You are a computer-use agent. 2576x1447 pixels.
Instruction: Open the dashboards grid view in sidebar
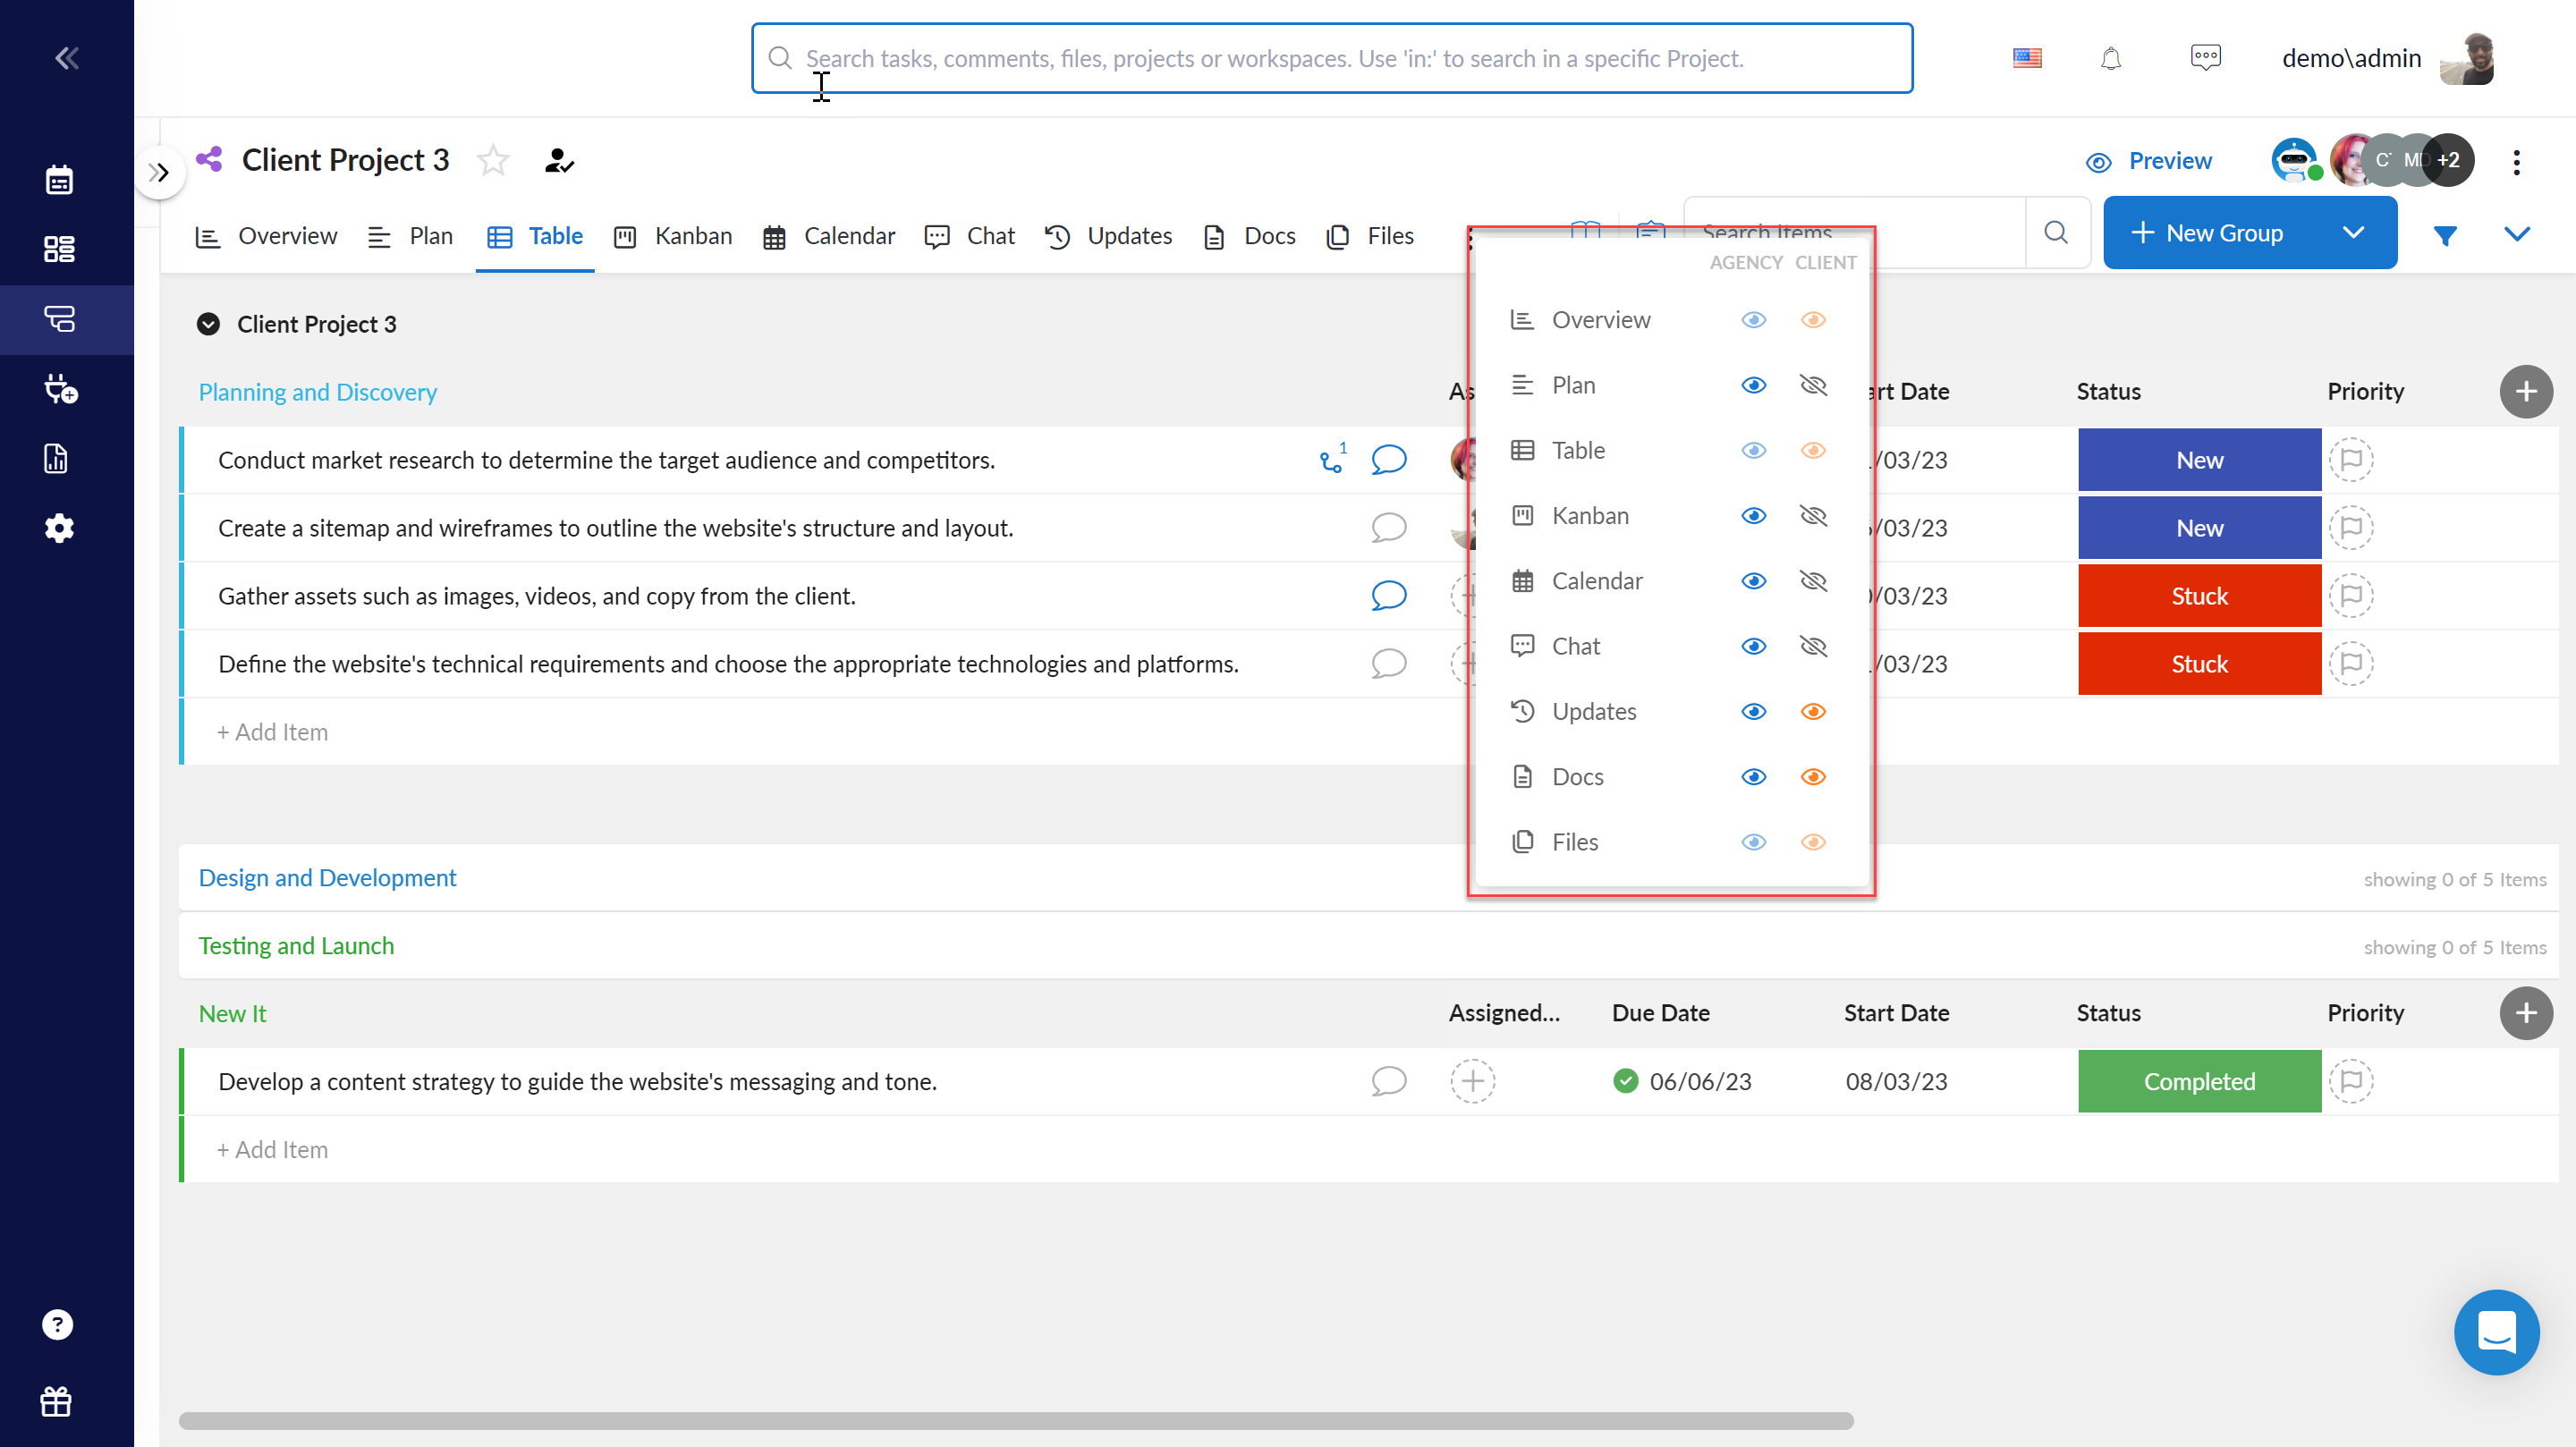coord(60,249)
